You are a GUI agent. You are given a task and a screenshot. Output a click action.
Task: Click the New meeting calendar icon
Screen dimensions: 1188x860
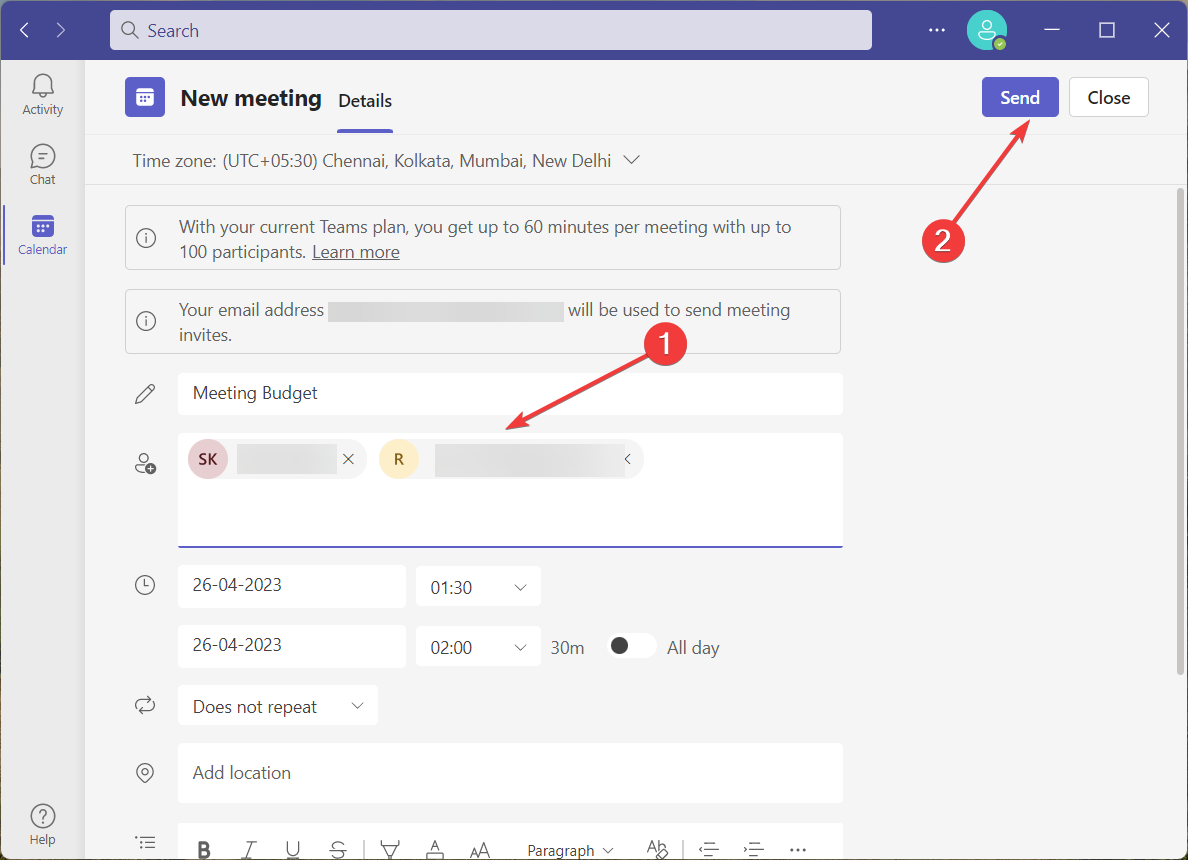click(145, 97)
